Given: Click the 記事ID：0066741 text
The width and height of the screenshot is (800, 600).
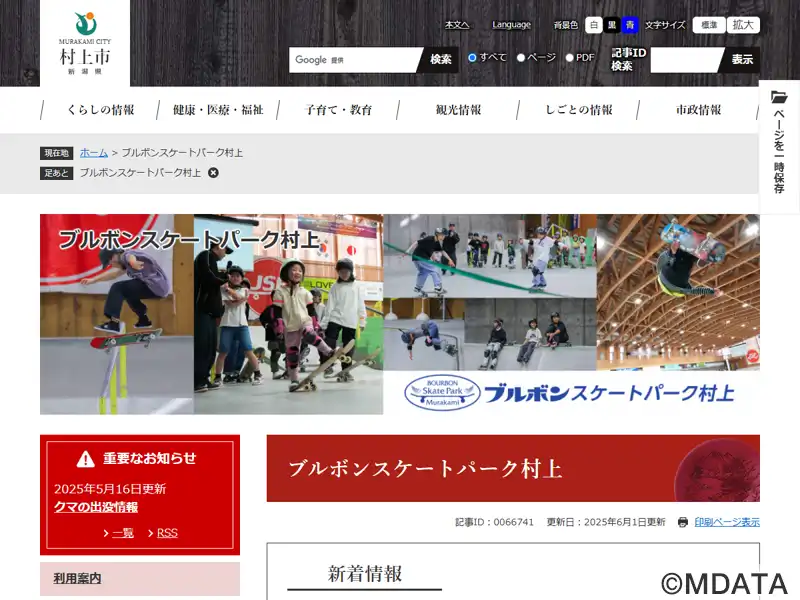Looking at the screenshot, I should (x=494, y=522).
